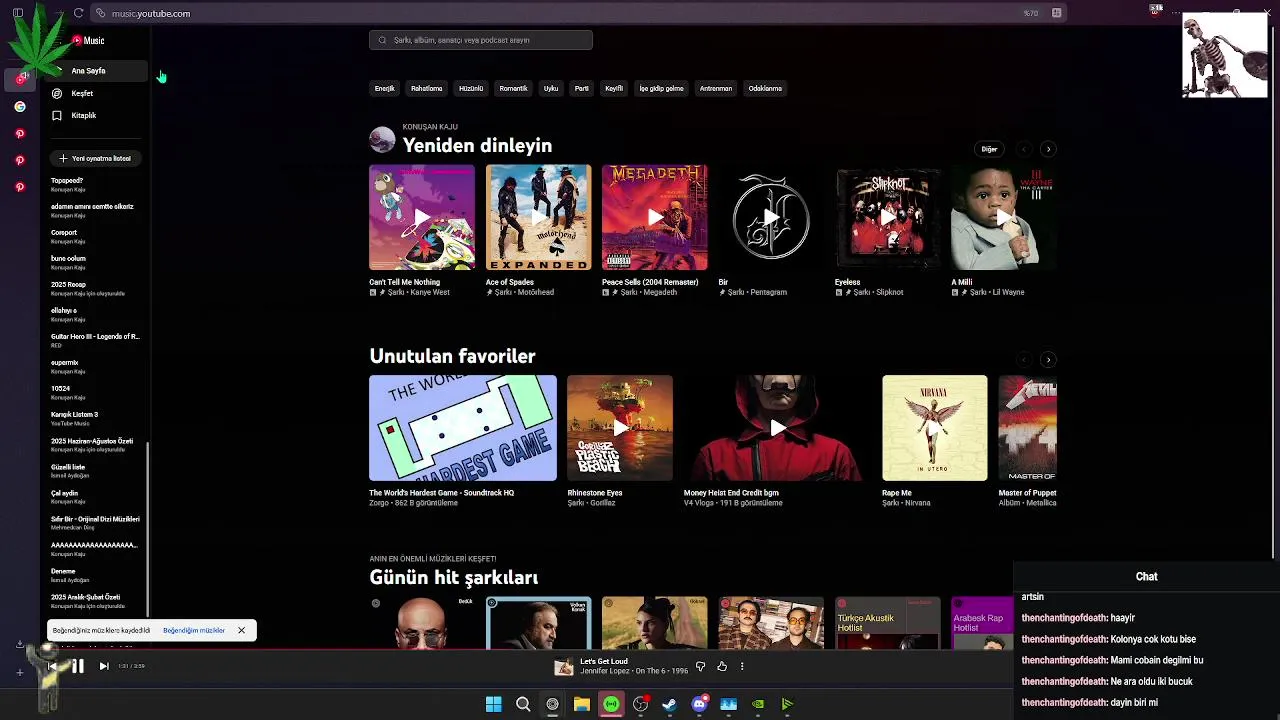1280x720 pixels.
Task: Play Can't Tell Me Nothing album thumbnail
Action: (x=422, y=218)
